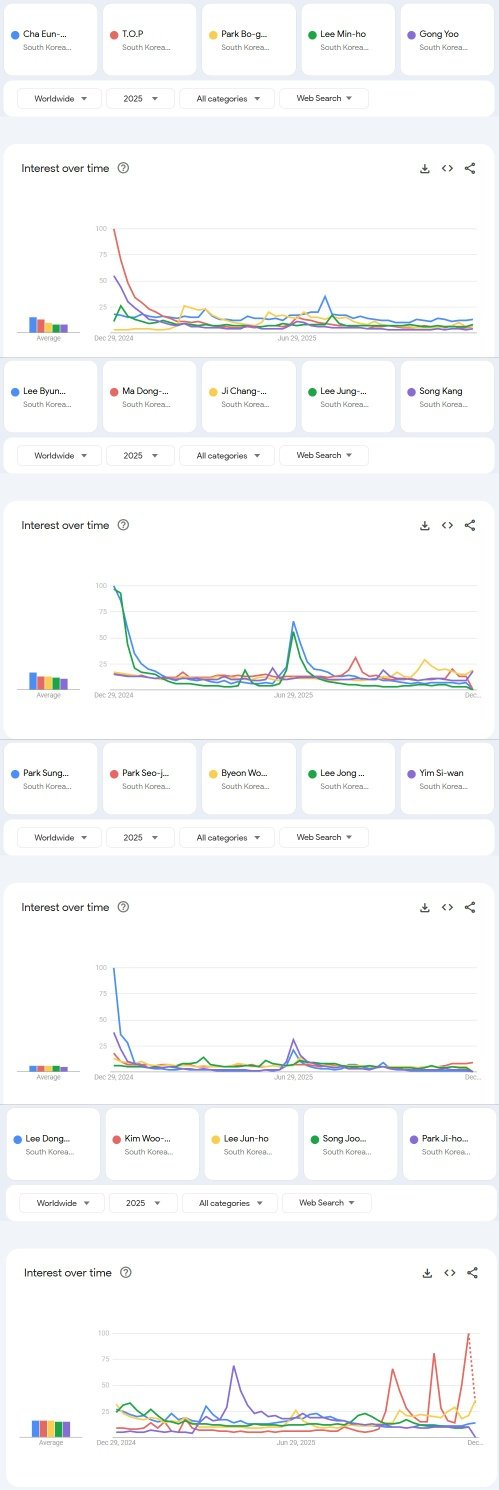Click help icon on Interest over time, Song Kang section
The image size is (499, 1490).
pos(123,525)
